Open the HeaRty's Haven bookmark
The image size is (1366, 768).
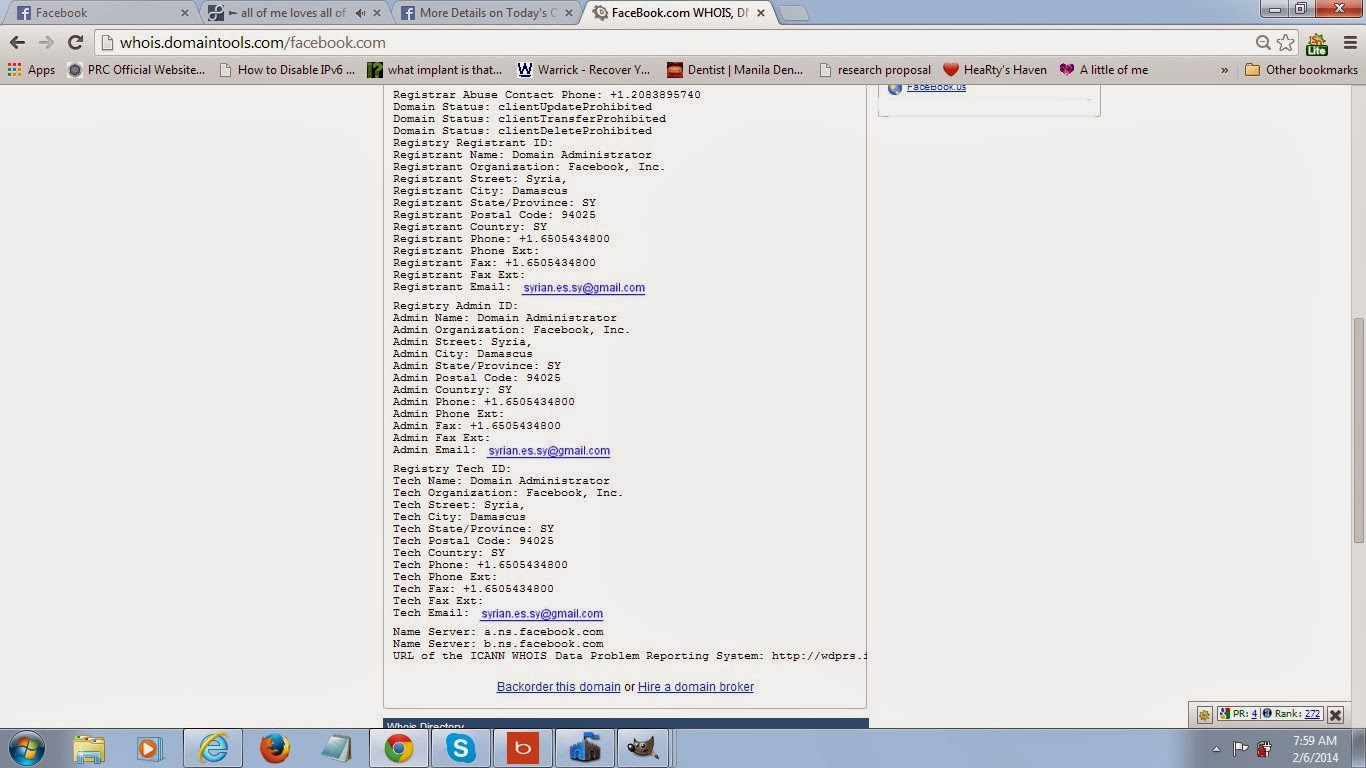(x=995, y=70)
